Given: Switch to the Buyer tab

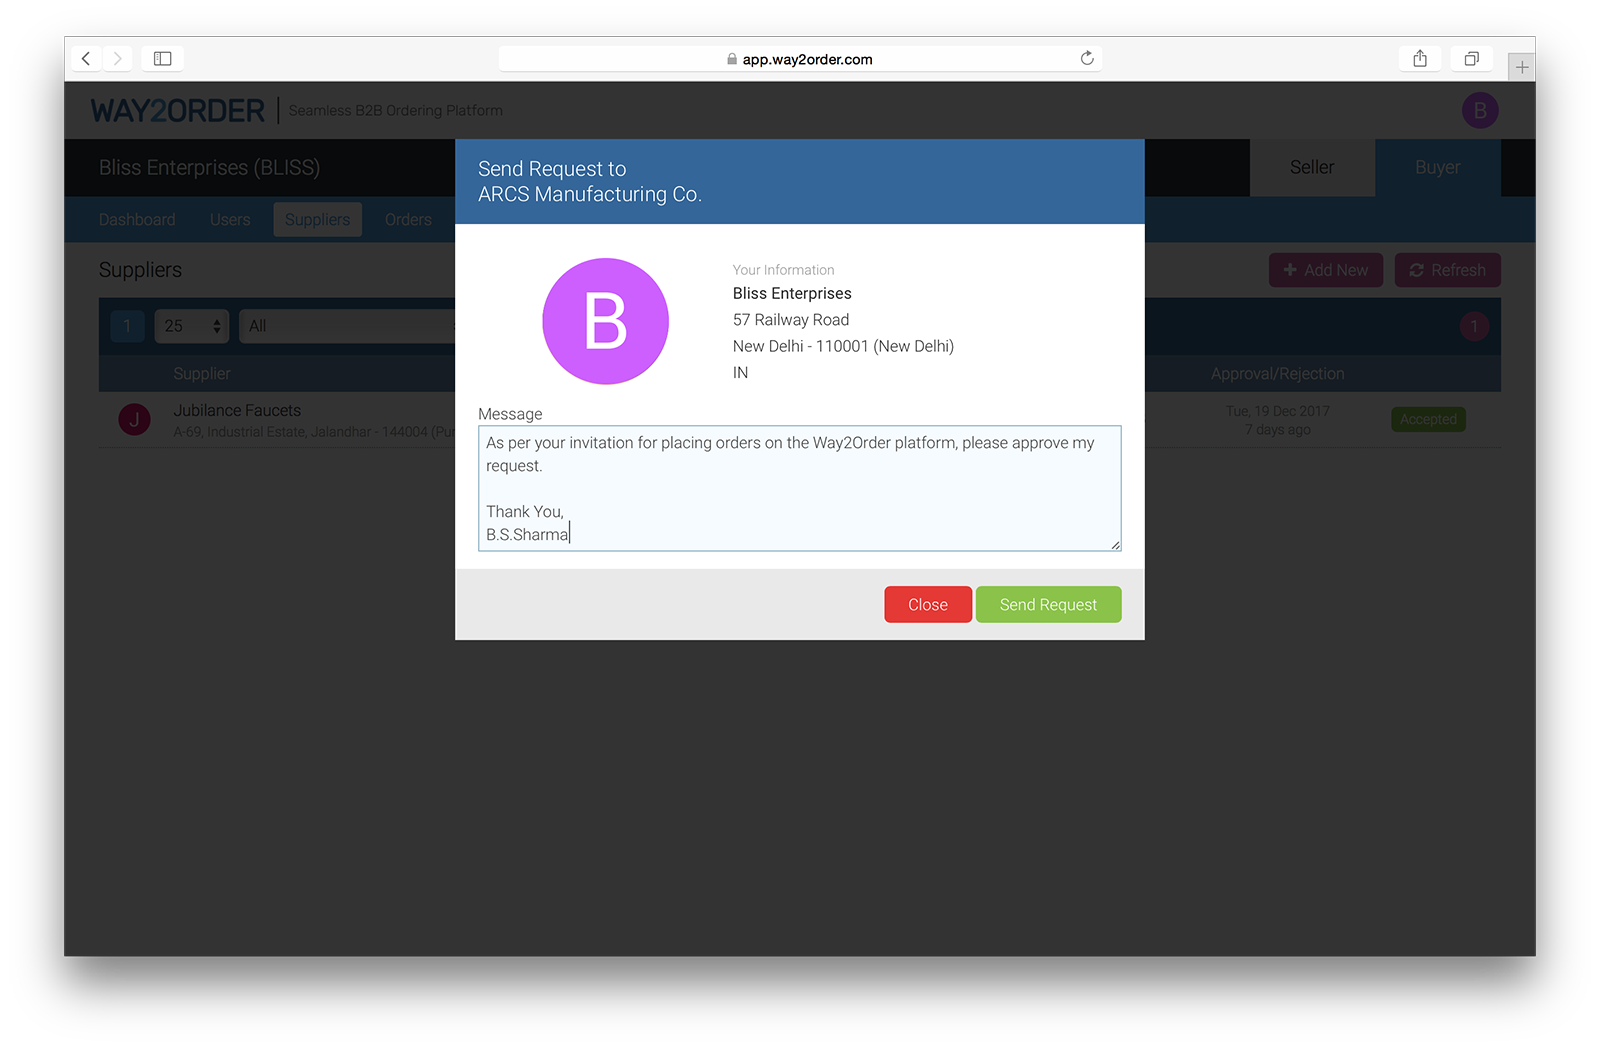Looking at the screenshot, I should (x=1437, y=167).
